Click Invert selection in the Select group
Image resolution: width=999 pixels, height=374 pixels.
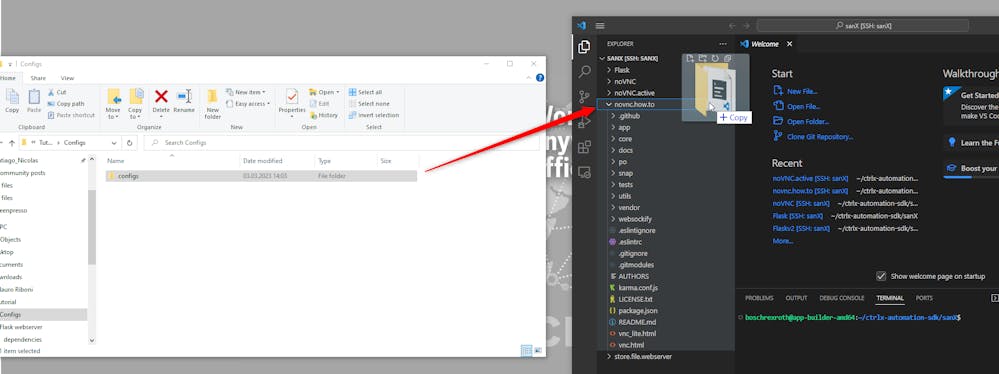coord(373,115)
